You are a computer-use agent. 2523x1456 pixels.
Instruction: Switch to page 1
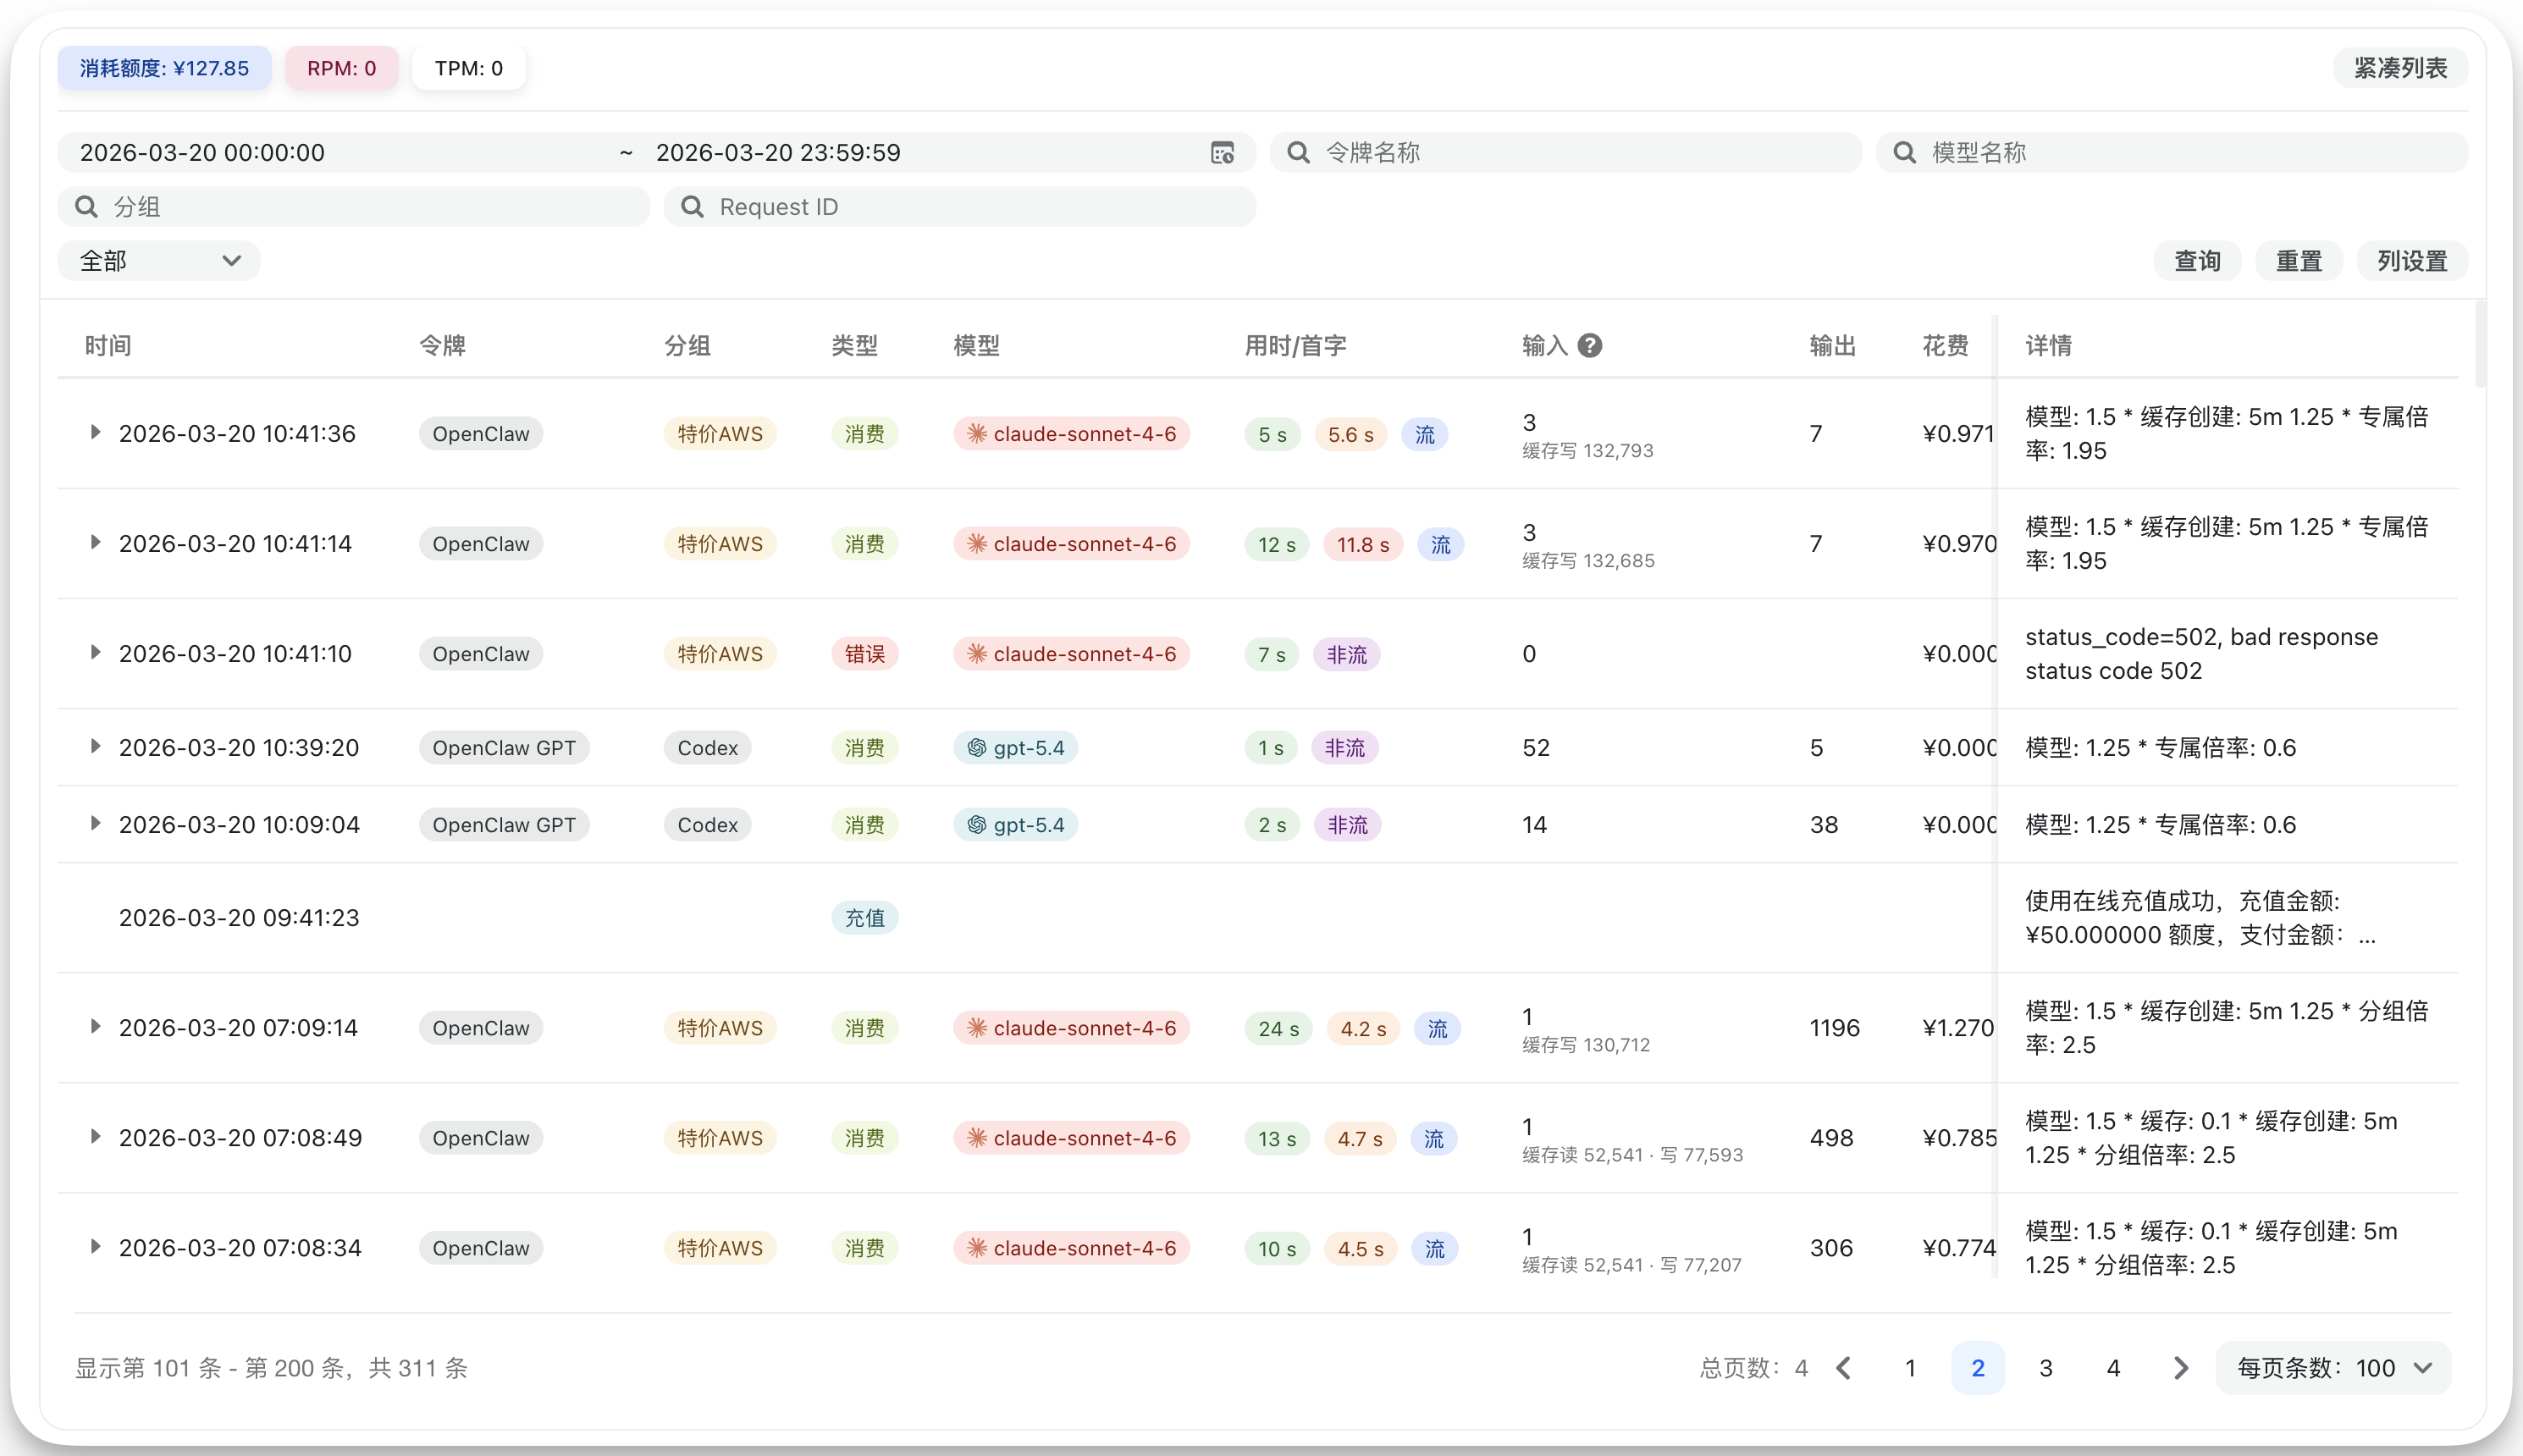pos(1910,1367)
